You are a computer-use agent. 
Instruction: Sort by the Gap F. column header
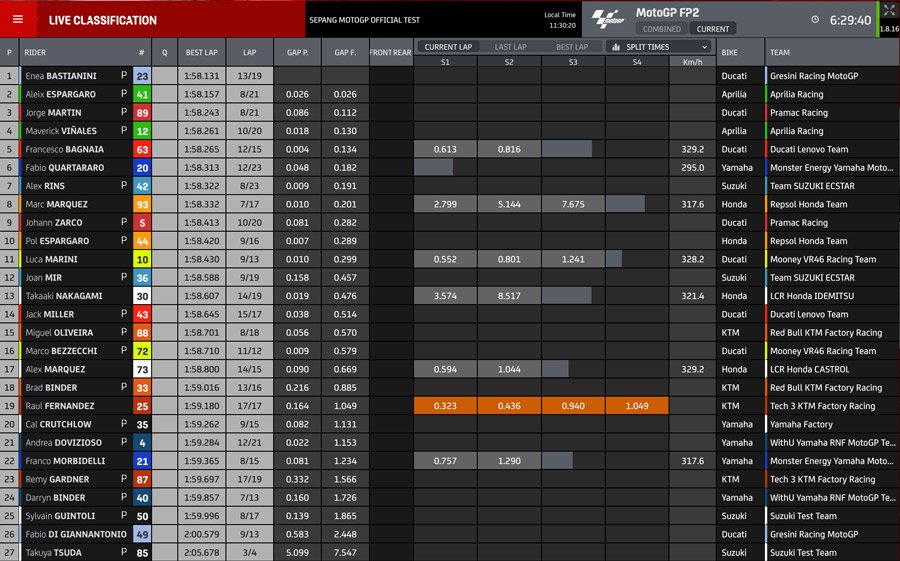click(345, 53)
